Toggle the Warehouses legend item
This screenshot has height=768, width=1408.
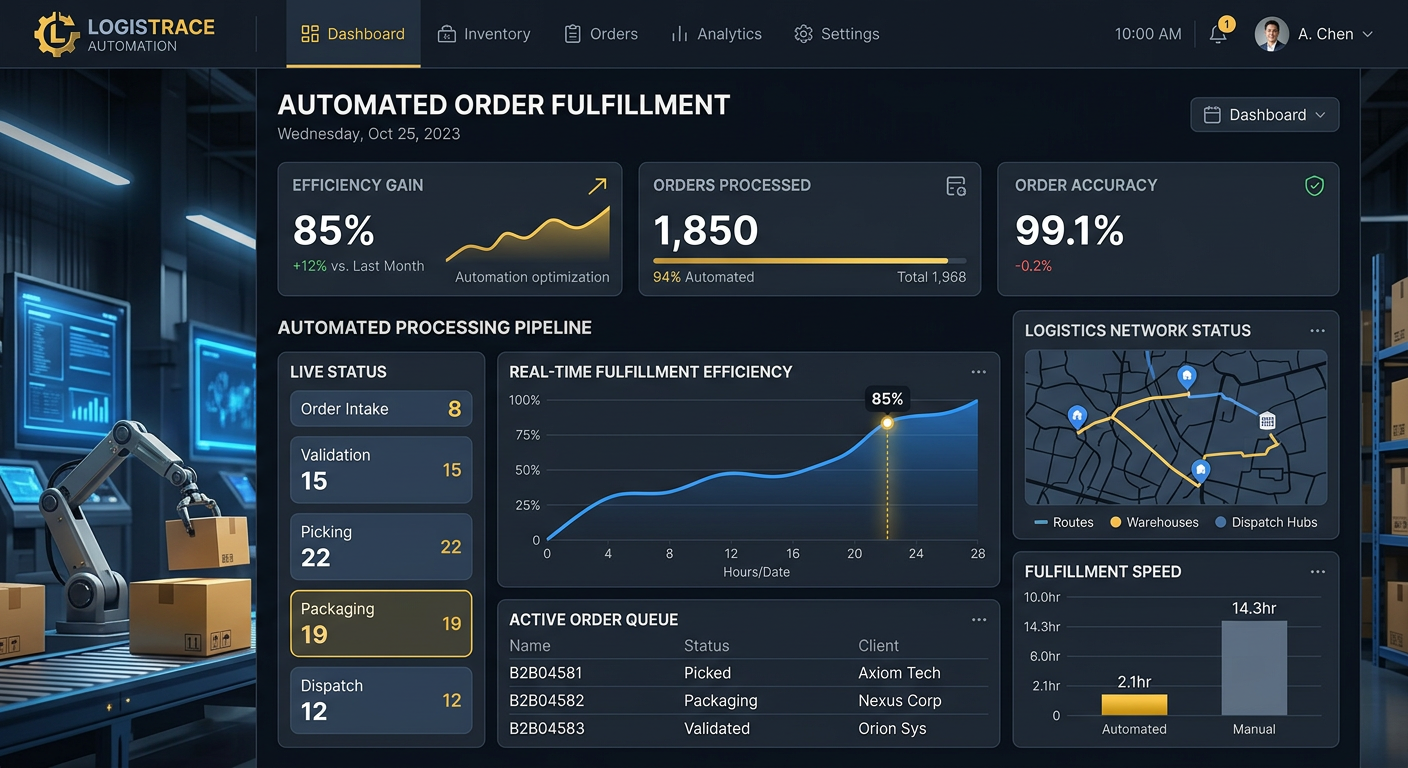click(x=1154, y=522)
